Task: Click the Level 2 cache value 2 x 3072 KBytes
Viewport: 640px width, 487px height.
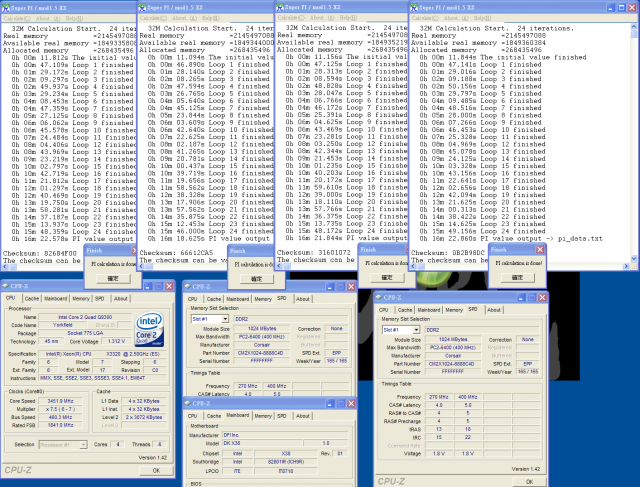Action: (x=144, y=417)
